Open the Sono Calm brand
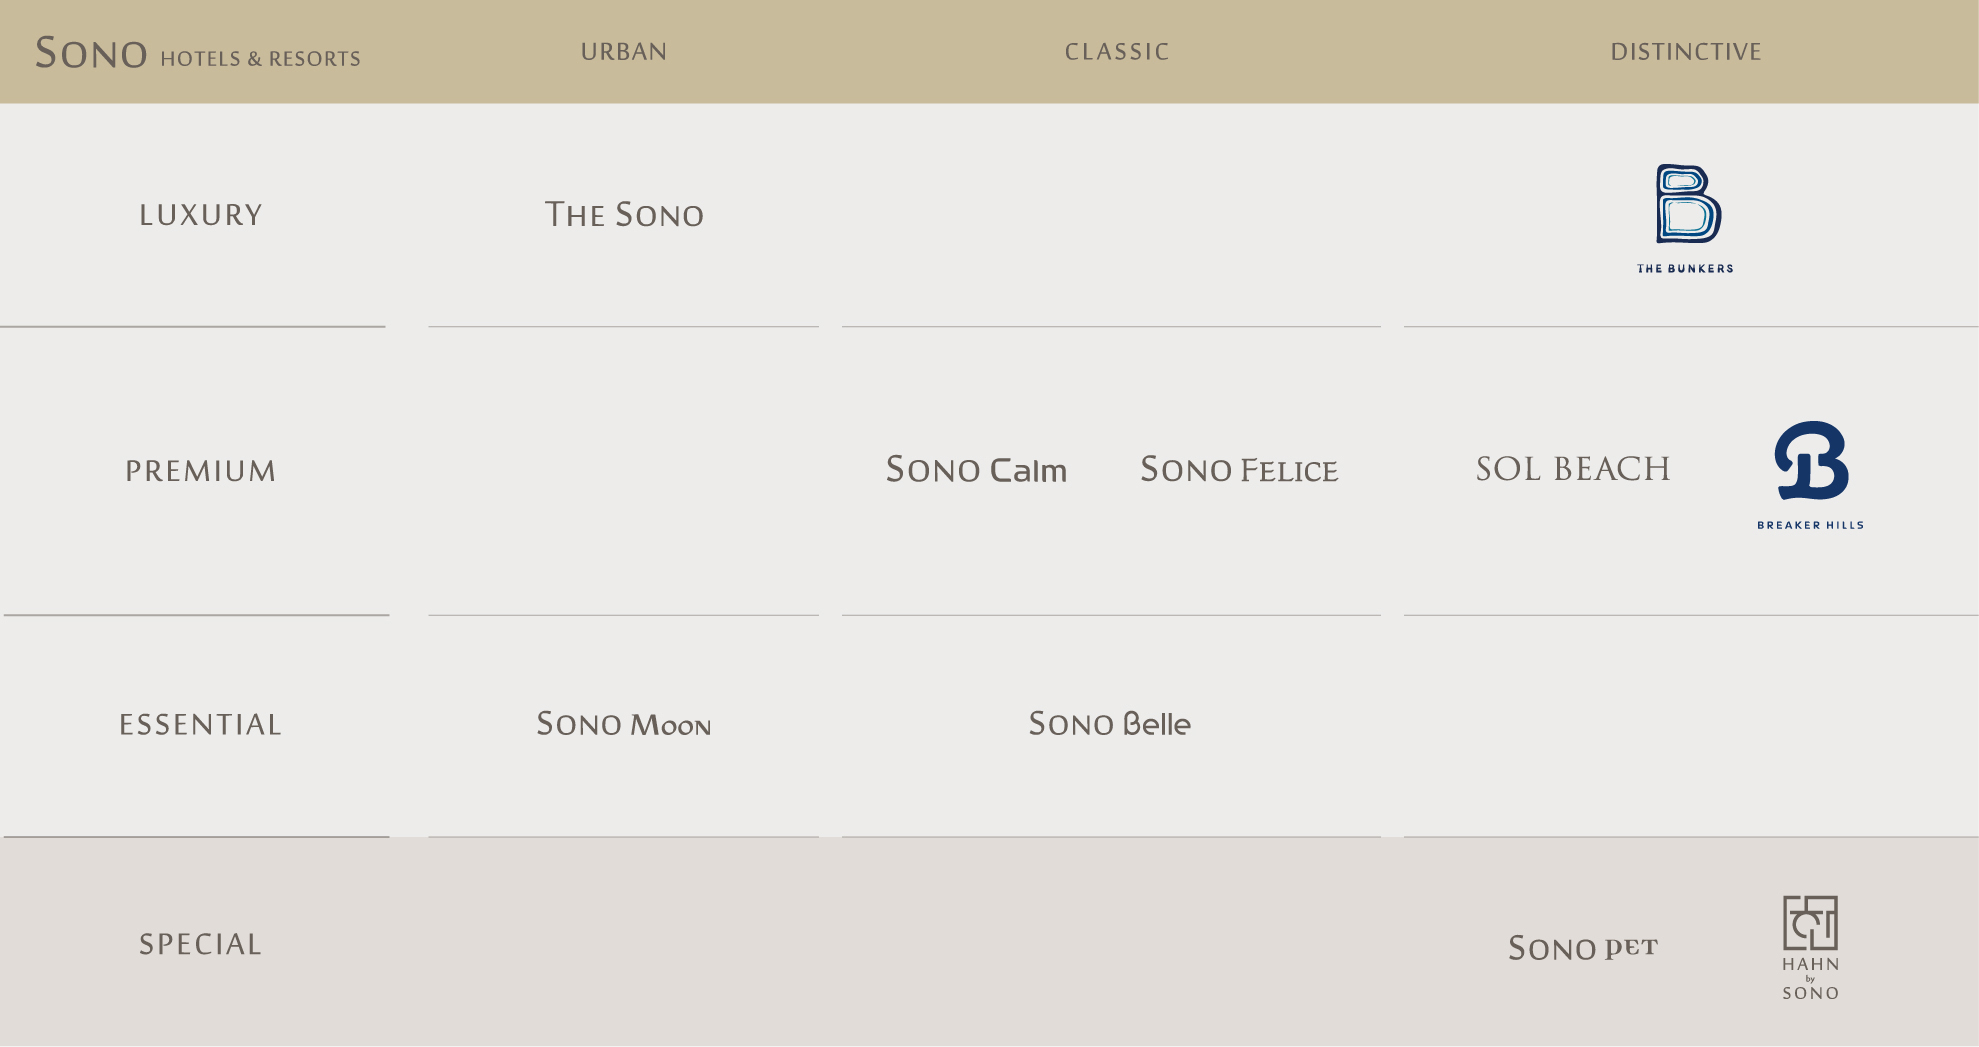1979x1047 pixels. (x=976, y=470)
